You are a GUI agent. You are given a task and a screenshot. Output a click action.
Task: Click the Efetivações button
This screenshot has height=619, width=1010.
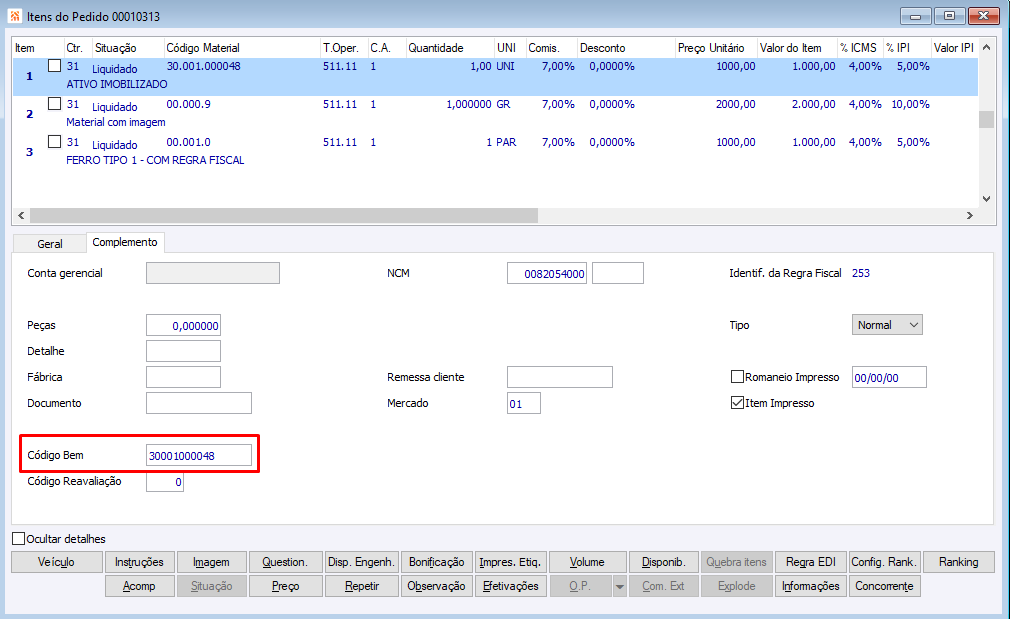pos(510,586)
